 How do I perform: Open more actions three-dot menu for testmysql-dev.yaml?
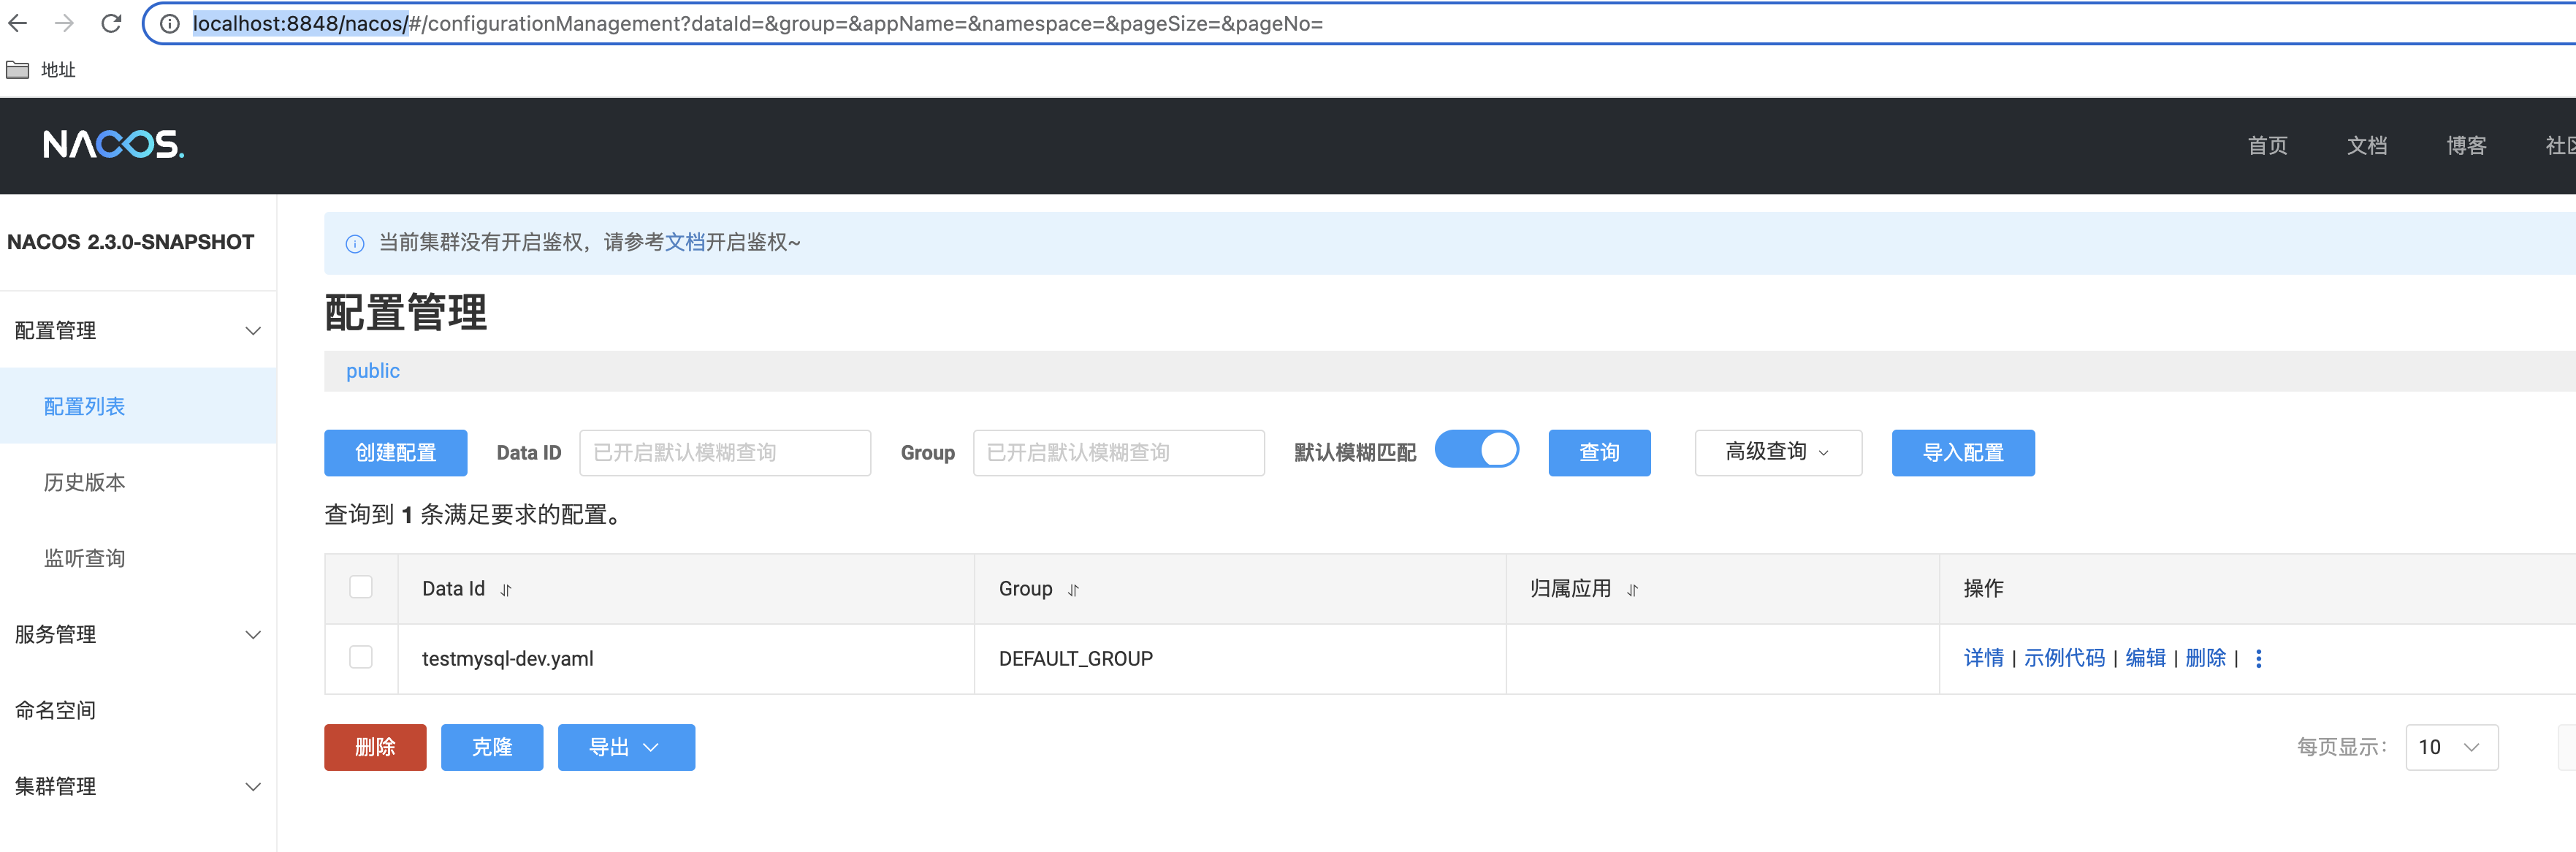tap(2258, 658)
